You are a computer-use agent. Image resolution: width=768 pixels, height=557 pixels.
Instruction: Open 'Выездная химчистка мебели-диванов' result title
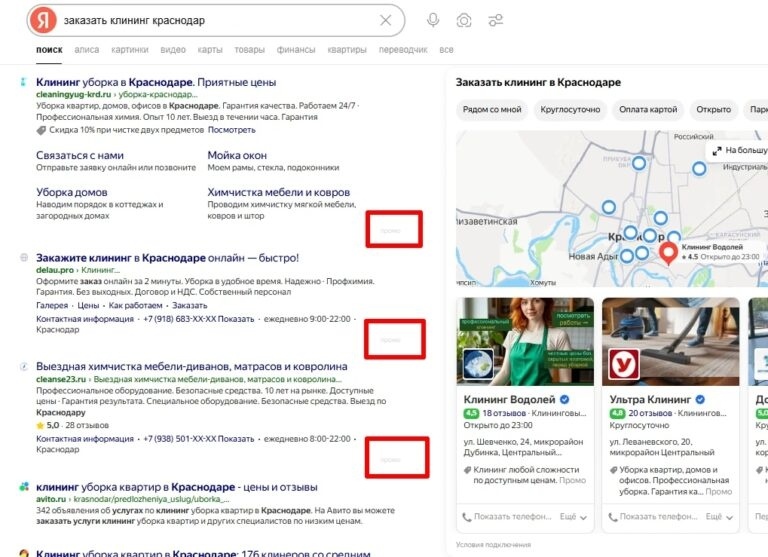click(192, 366)
